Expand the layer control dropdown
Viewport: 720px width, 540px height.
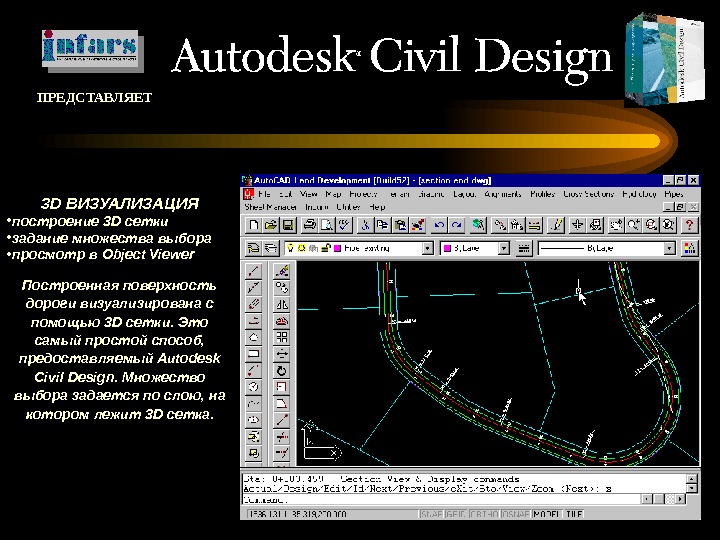tap(428, 248)
